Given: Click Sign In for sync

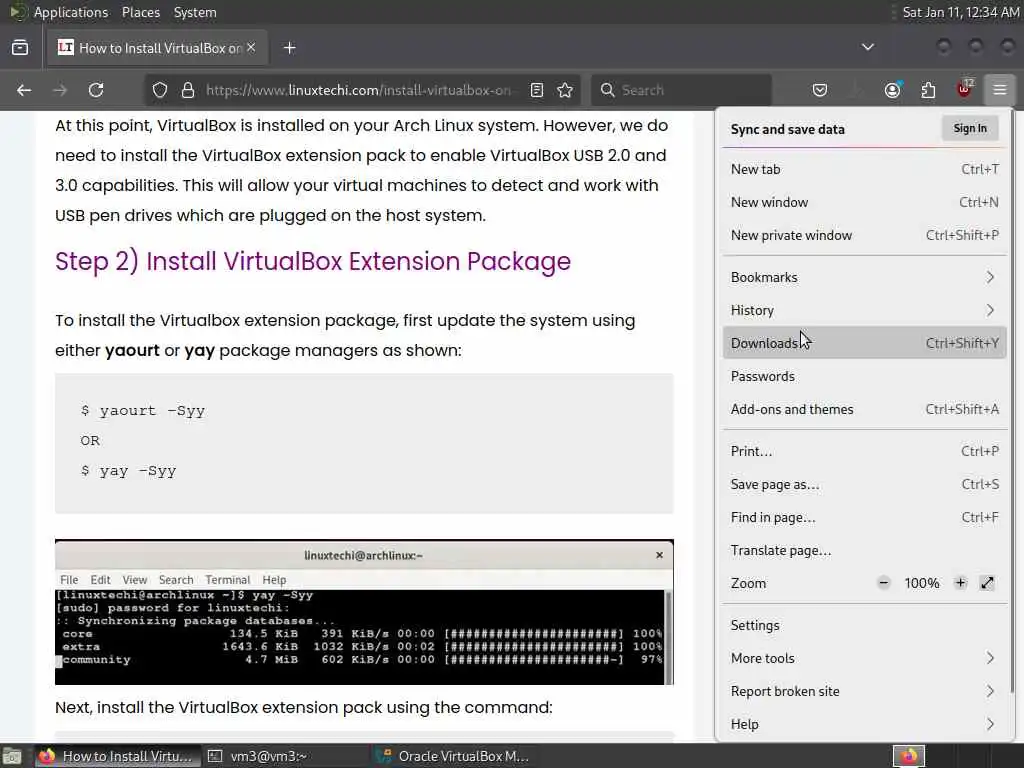Looking at the screenshot, I should point(970,129).
